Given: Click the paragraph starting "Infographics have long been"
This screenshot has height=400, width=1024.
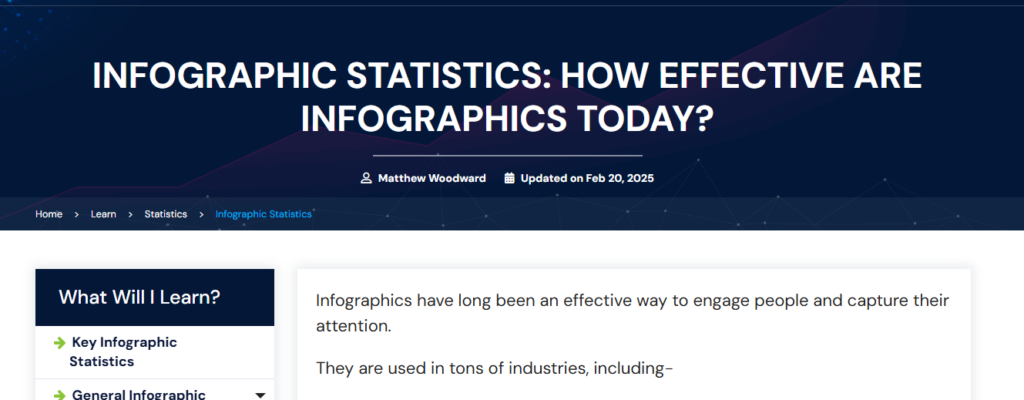Looking at the screenshot, I should tap(632, 312).
